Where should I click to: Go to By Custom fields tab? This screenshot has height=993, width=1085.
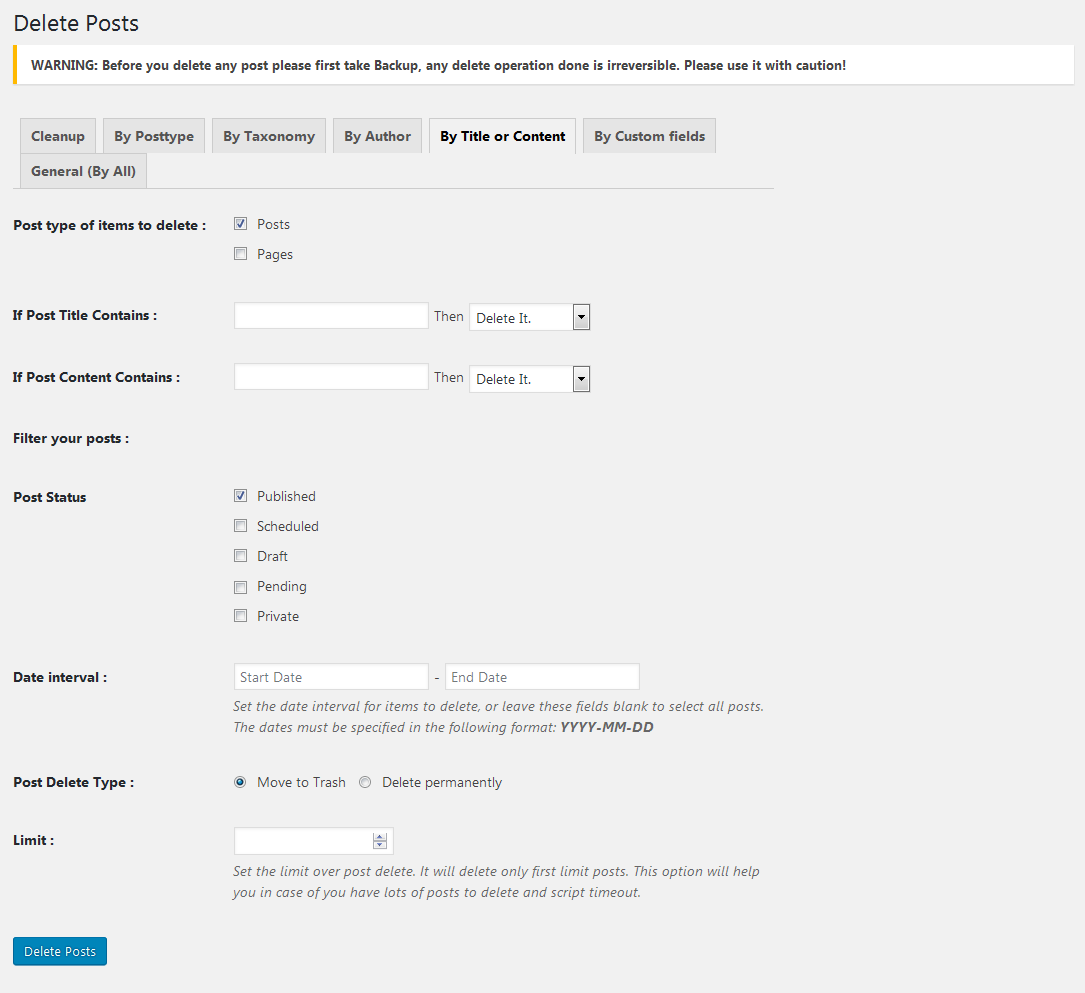click(x=649, y=136)
